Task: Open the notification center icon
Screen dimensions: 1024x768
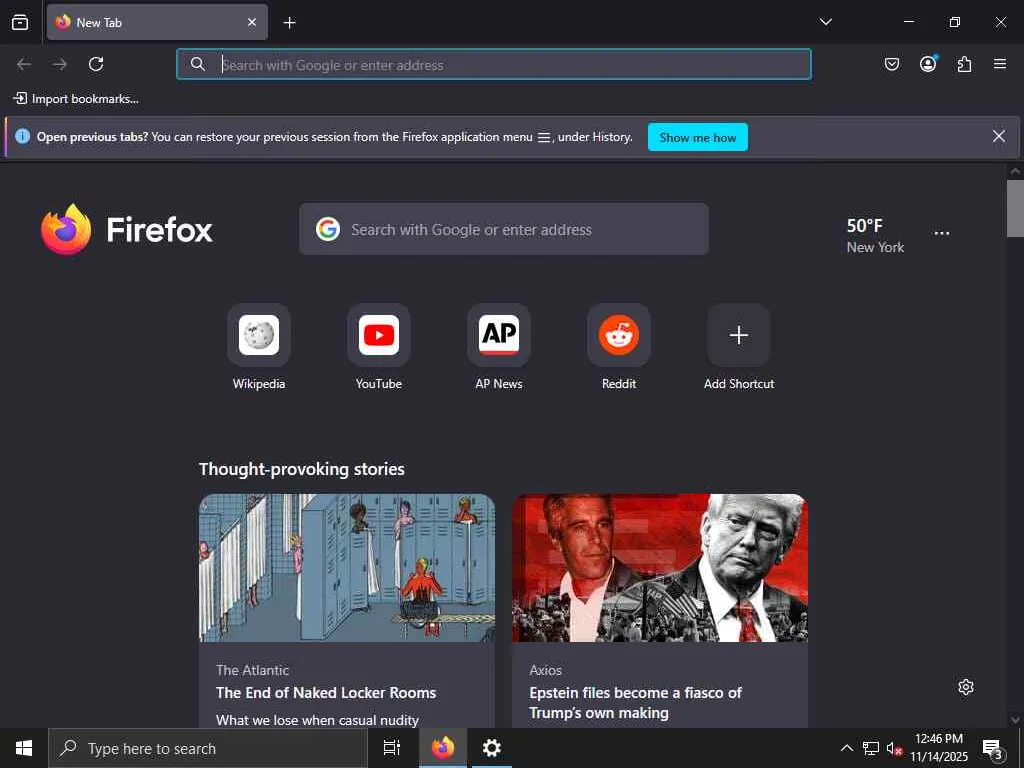Action: click(993, 748)
